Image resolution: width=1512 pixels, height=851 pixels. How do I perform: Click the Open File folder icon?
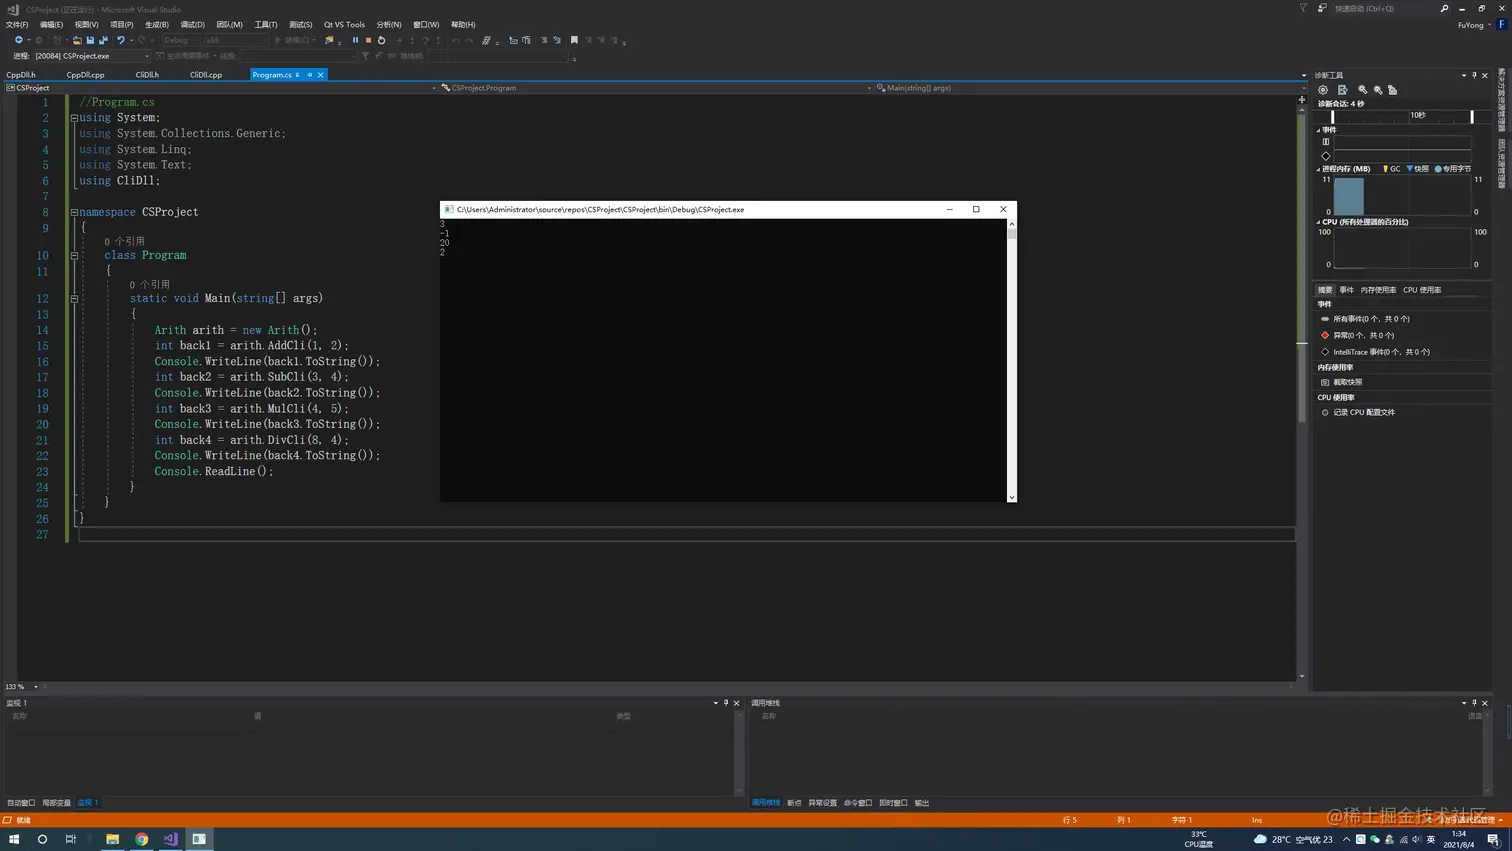(x=76, y=40)
